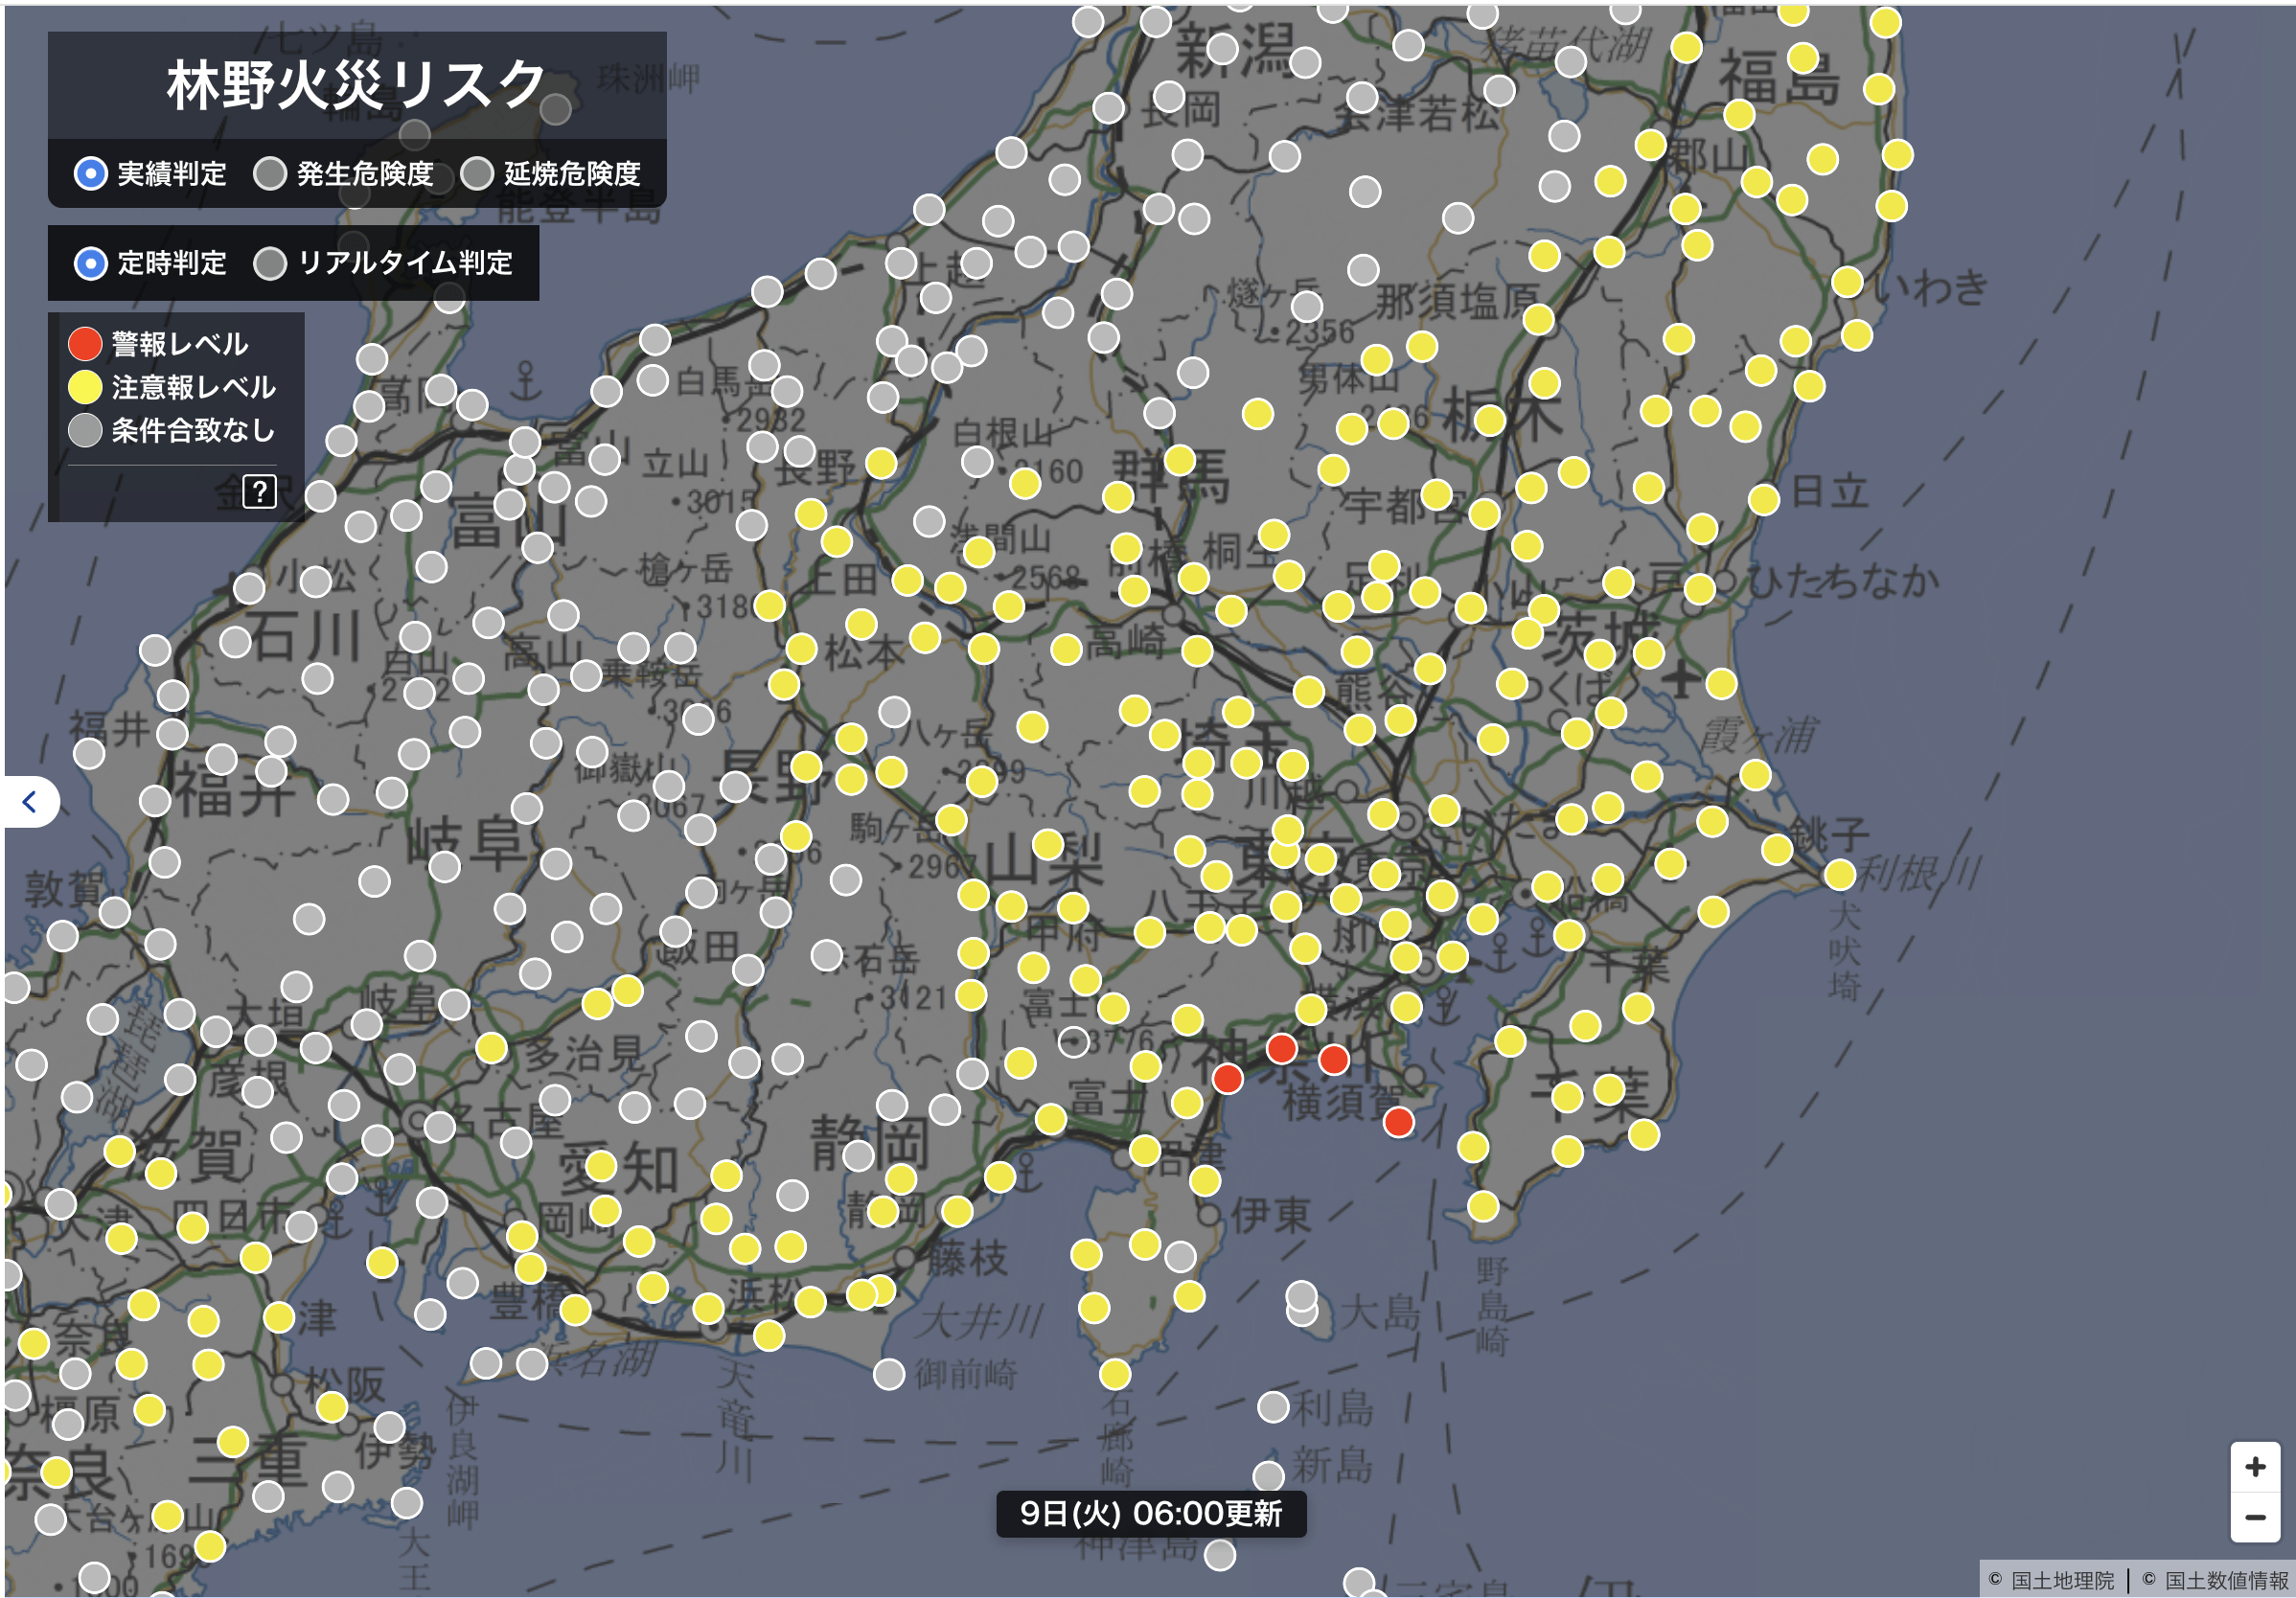Zoom in with the plus button
This screenshot has height=1598, width=2296.
click(x=2254, y=1467)
